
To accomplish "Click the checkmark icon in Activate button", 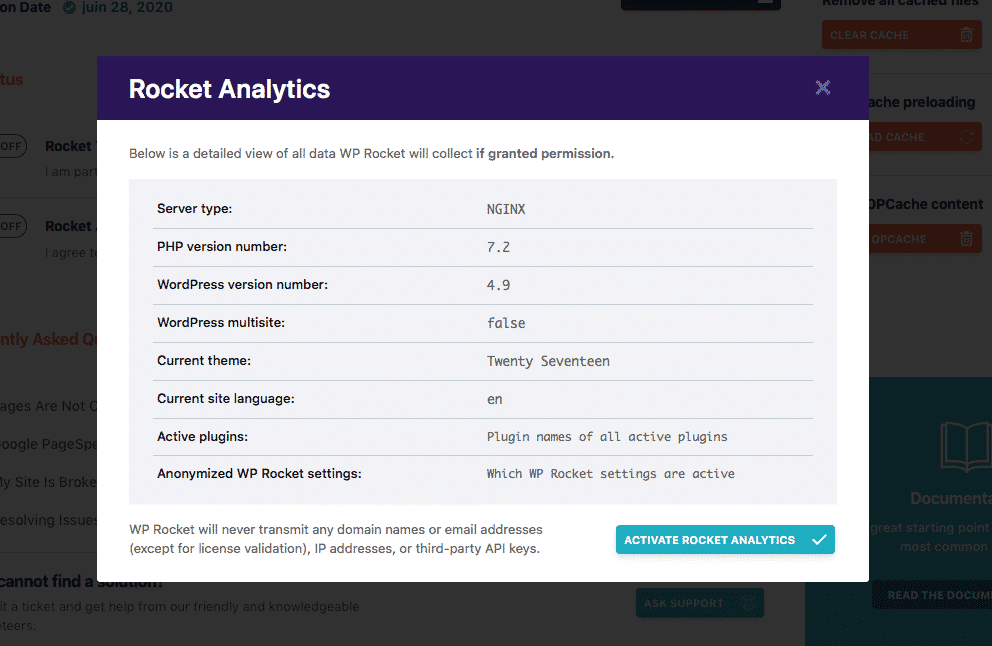I will (819, 540).
